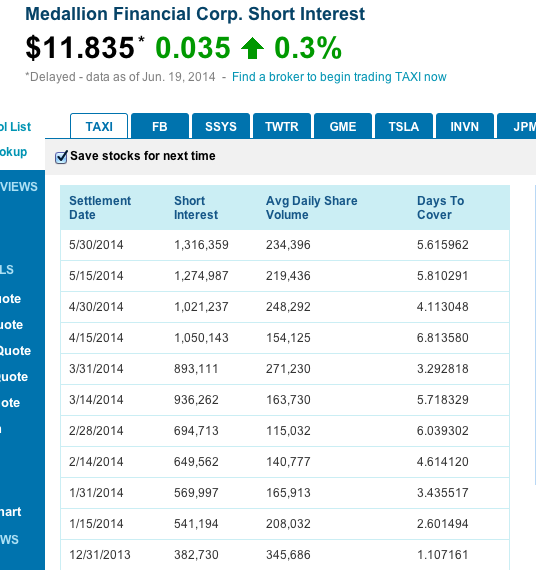Screen dimensions: 536x570
Task: Click average volume value 140,777
Action: click(x=288, y=462)
